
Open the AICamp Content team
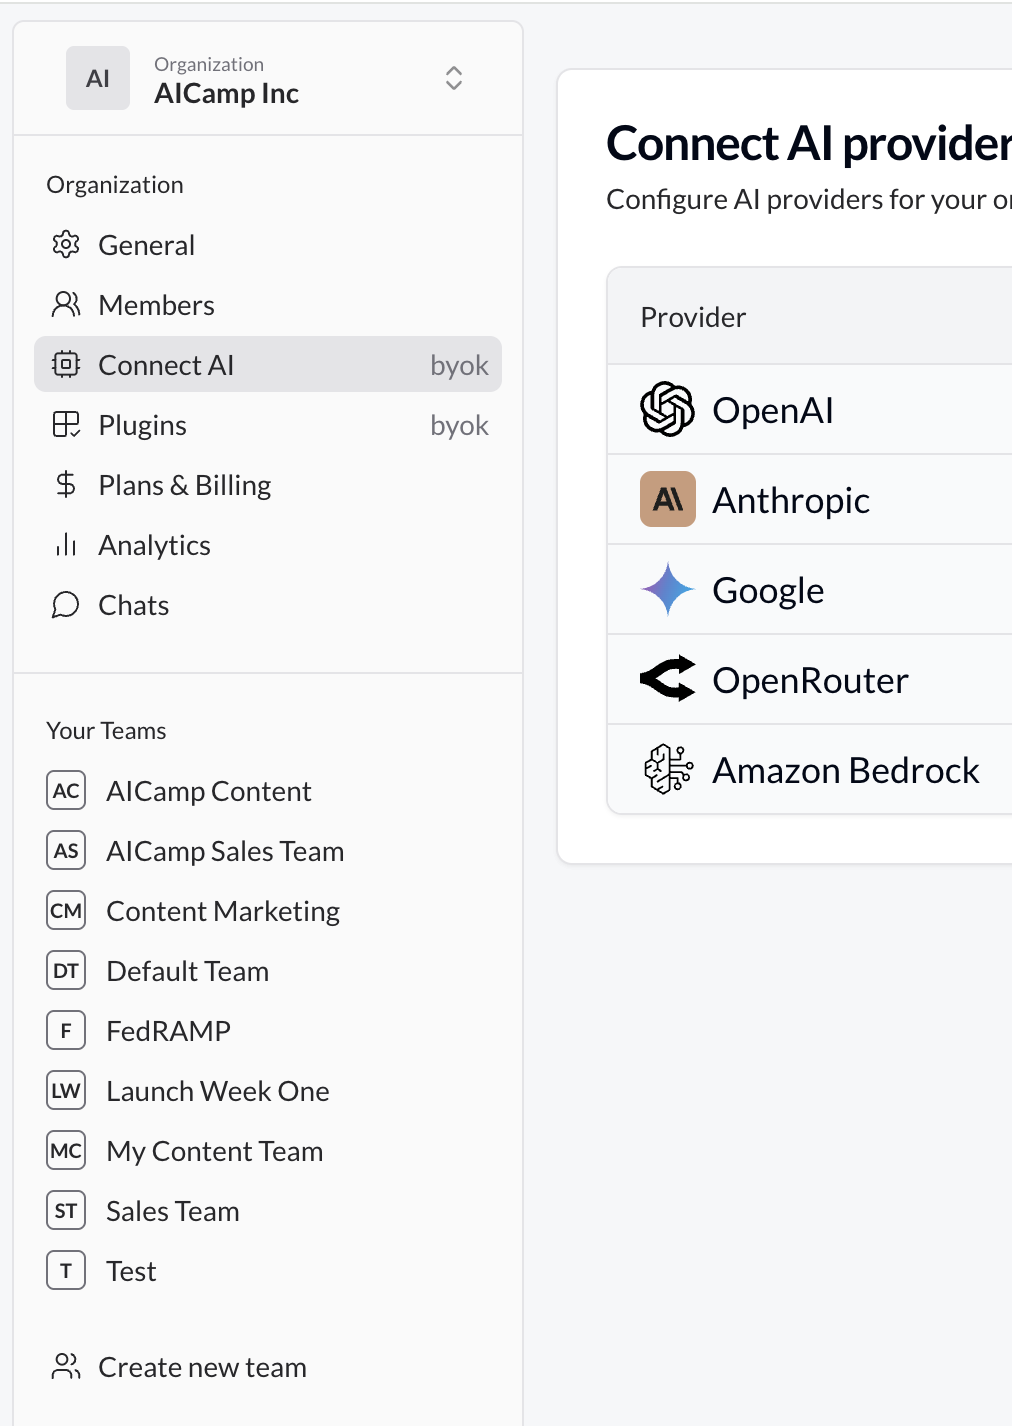268,791
